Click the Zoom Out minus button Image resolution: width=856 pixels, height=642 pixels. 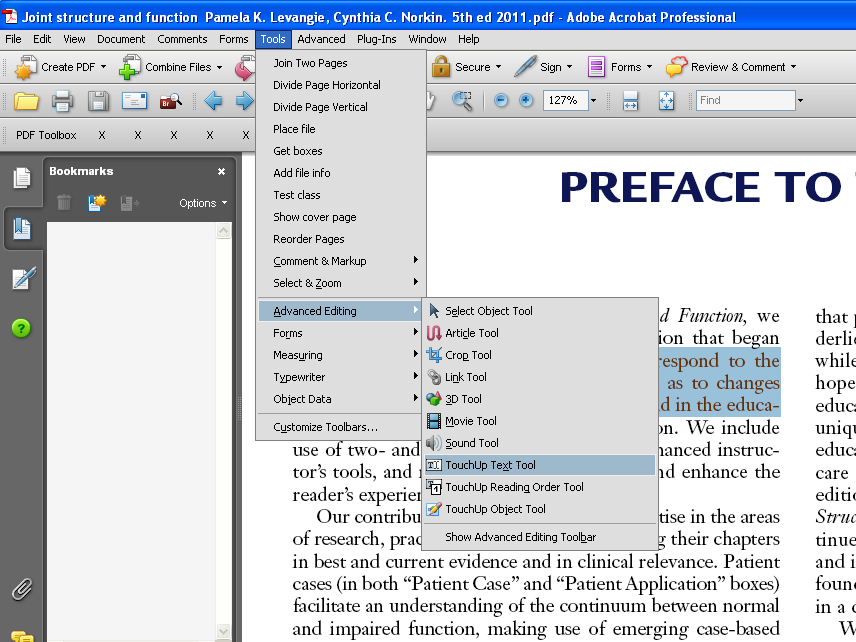click(501, 100)
